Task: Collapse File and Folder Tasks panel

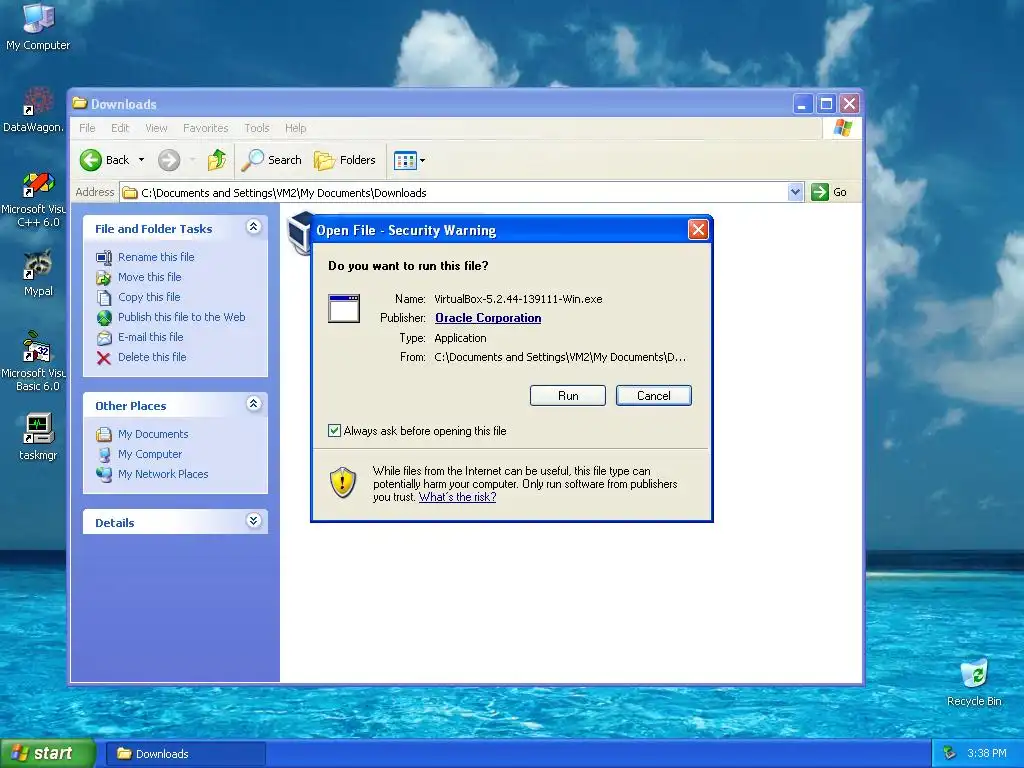Action: [x=253, y=227]
